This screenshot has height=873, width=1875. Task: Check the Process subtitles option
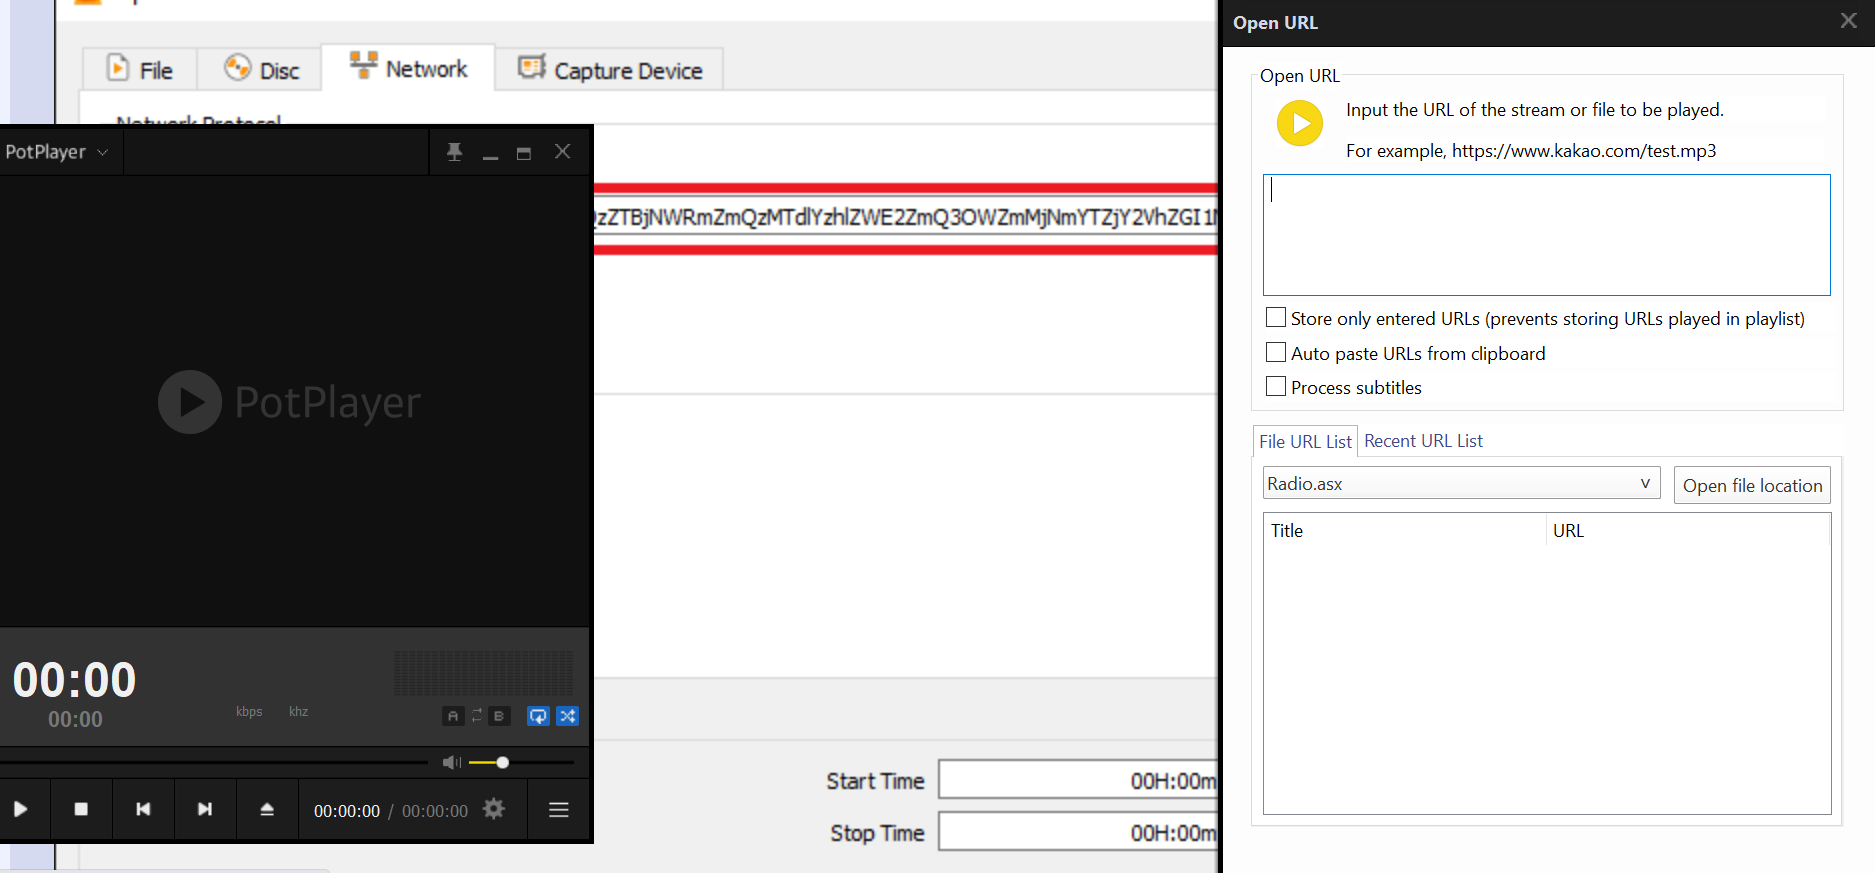point(1276,386)
